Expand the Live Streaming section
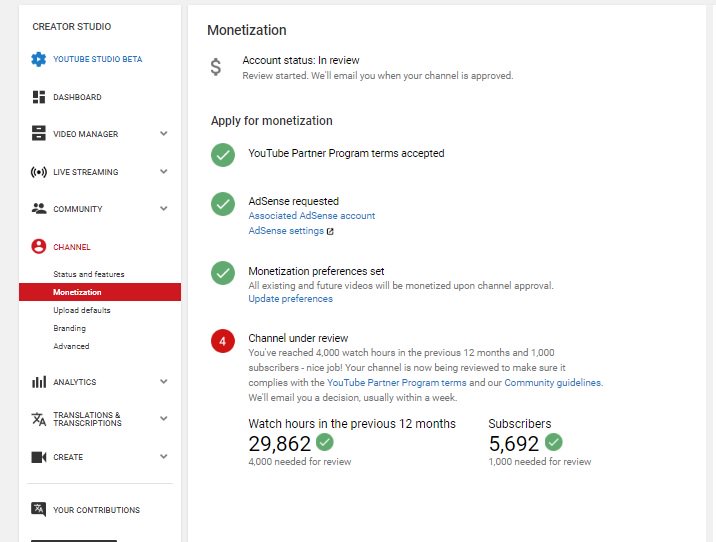Image resolution: width=716 pixels, height=542 pixels. pyautogui.click(x=163, y=171)
